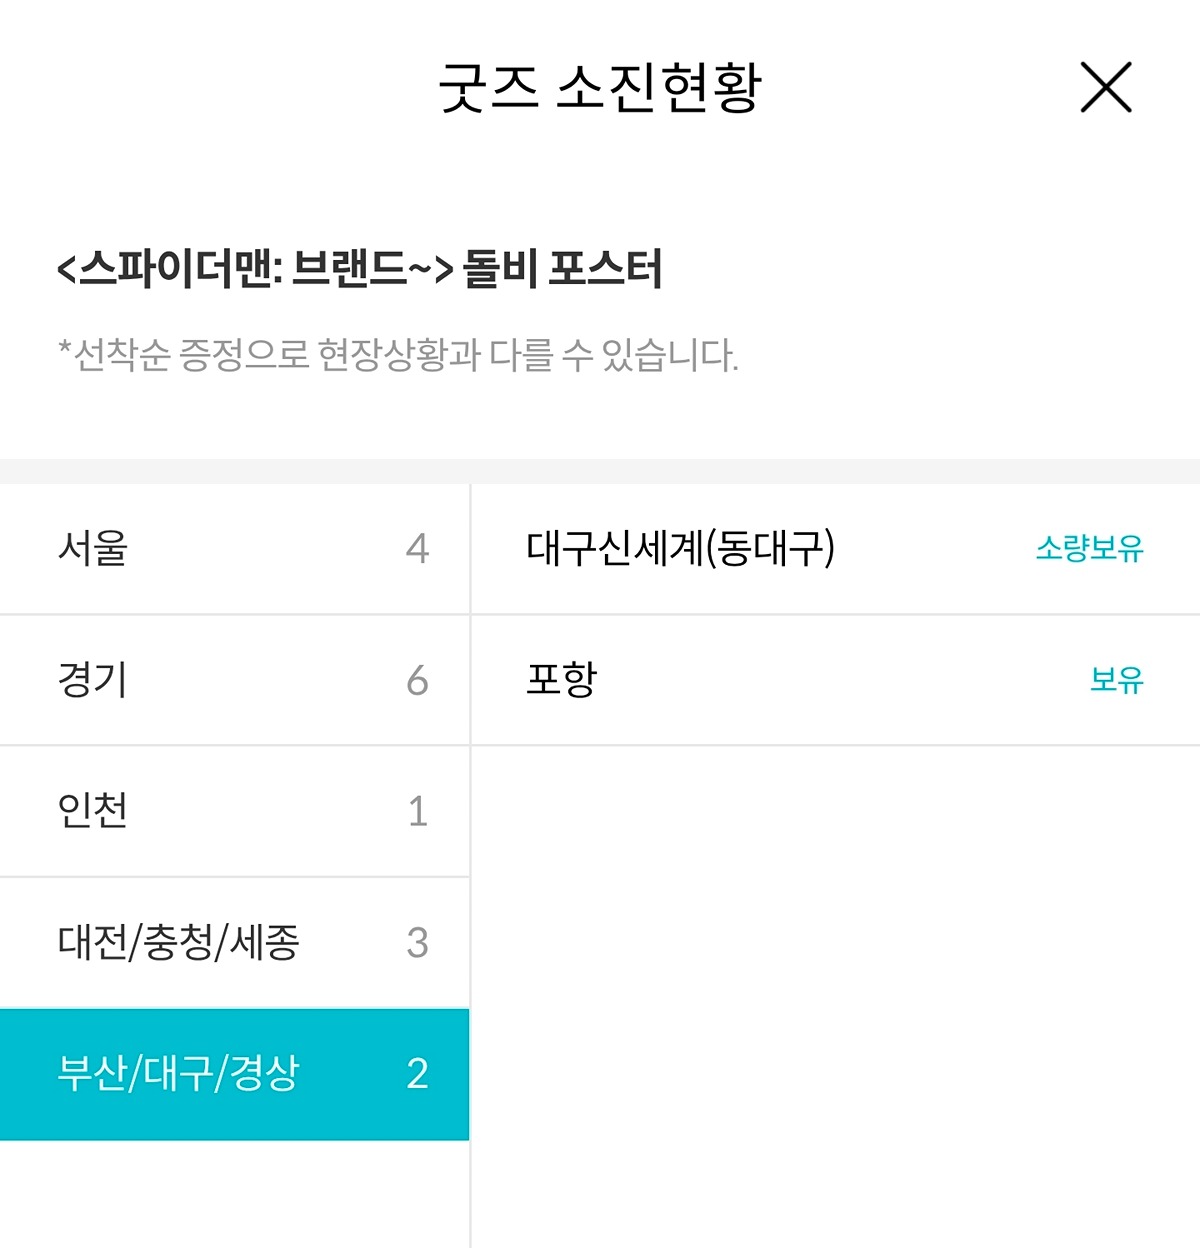Open the 인천 region tab
1200x1248 pixels.
pyautogui.click(x=234, y=811)
